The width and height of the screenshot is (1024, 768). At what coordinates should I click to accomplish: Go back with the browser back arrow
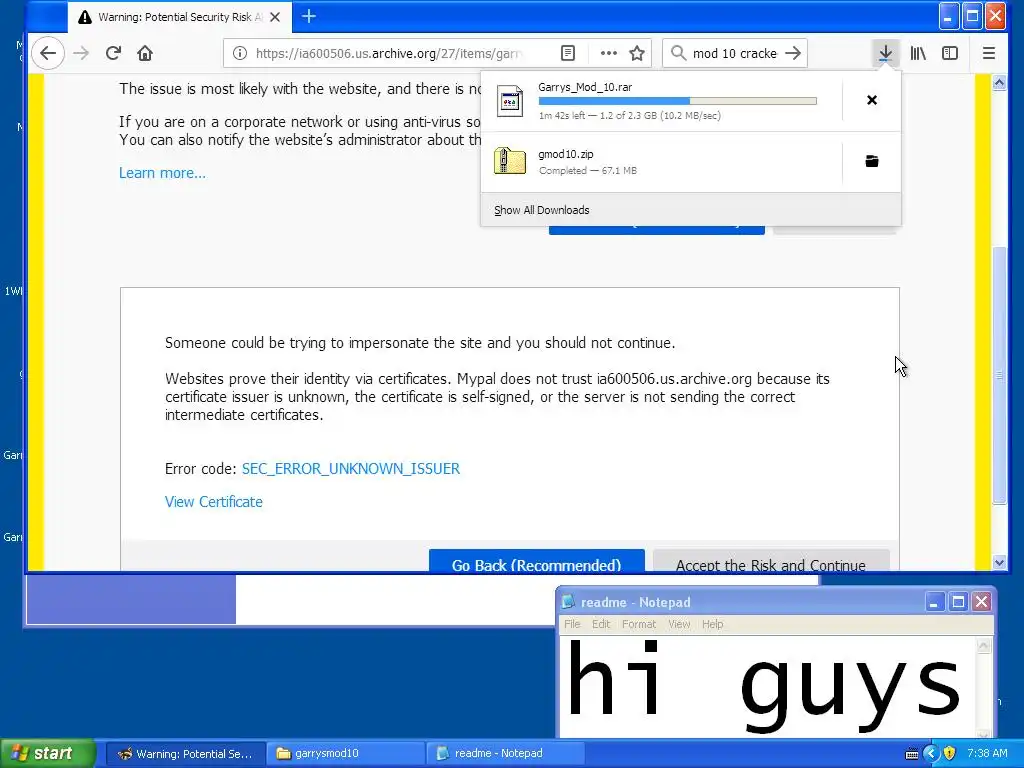[48, 53]
